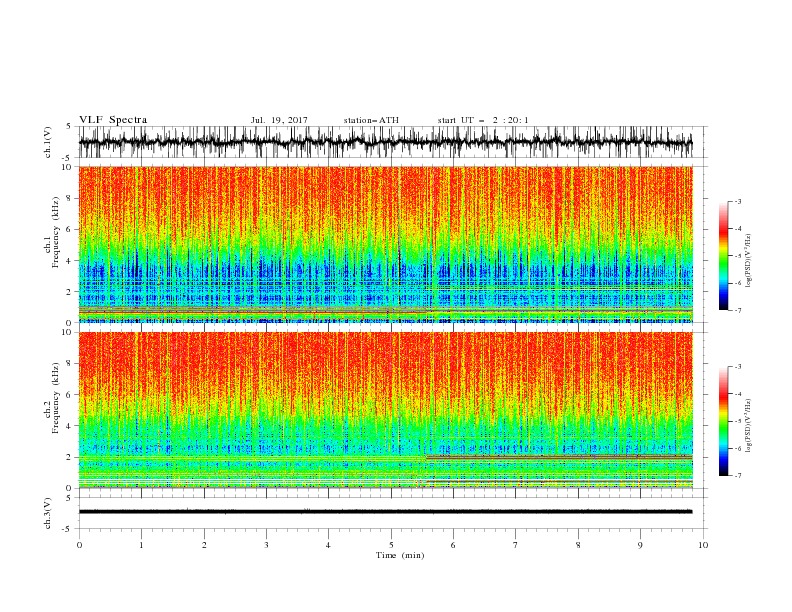Click the "start UT = 2:20:1" label
The image size is (792, 612).
coord(483,120)
